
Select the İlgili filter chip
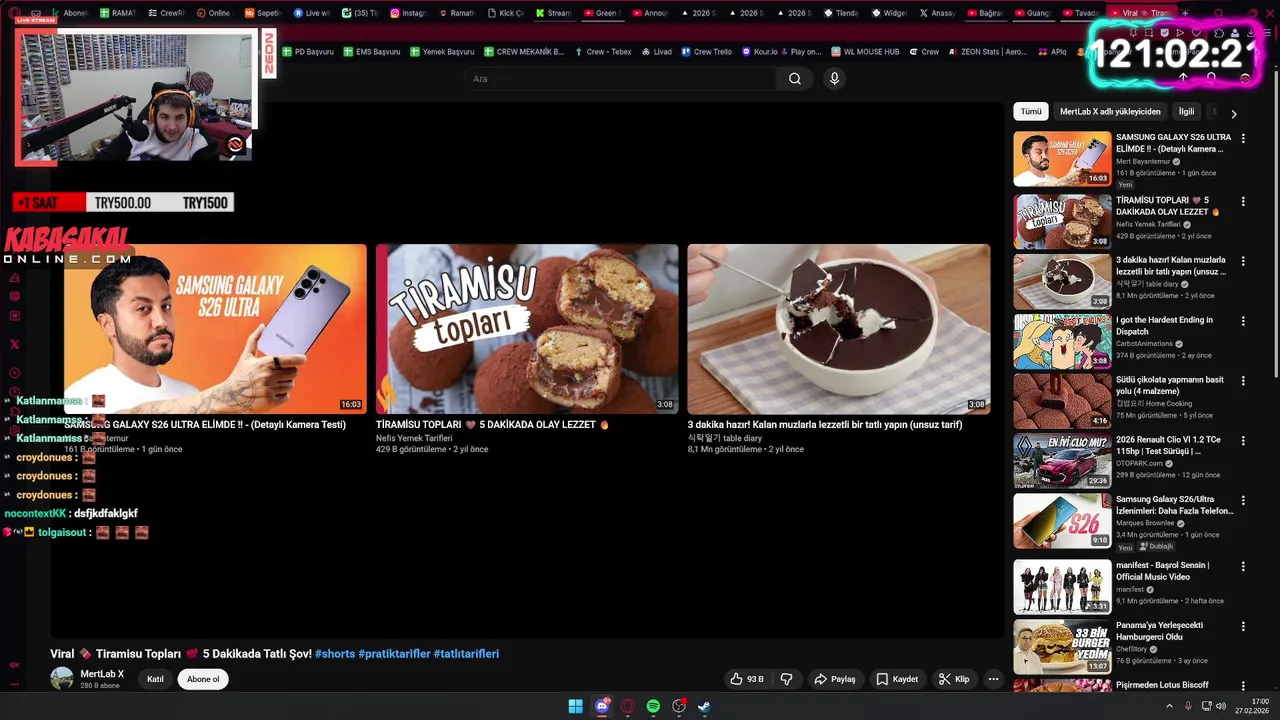(x=1186, y=112)
